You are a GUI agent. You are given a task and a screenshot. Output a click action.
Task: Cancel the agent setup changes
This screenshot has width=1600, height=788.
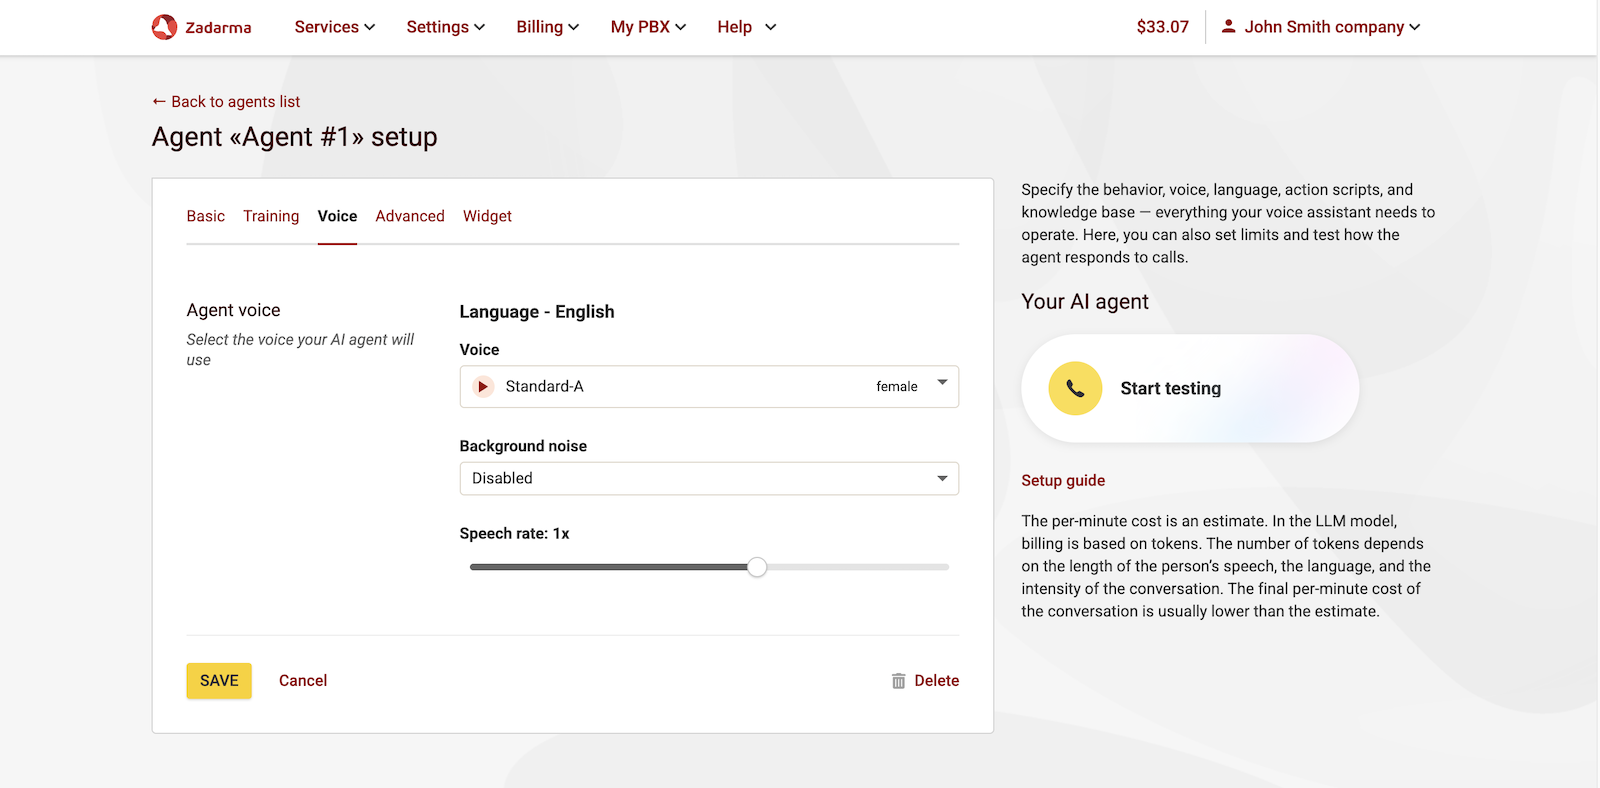click(x=303, y=681)
